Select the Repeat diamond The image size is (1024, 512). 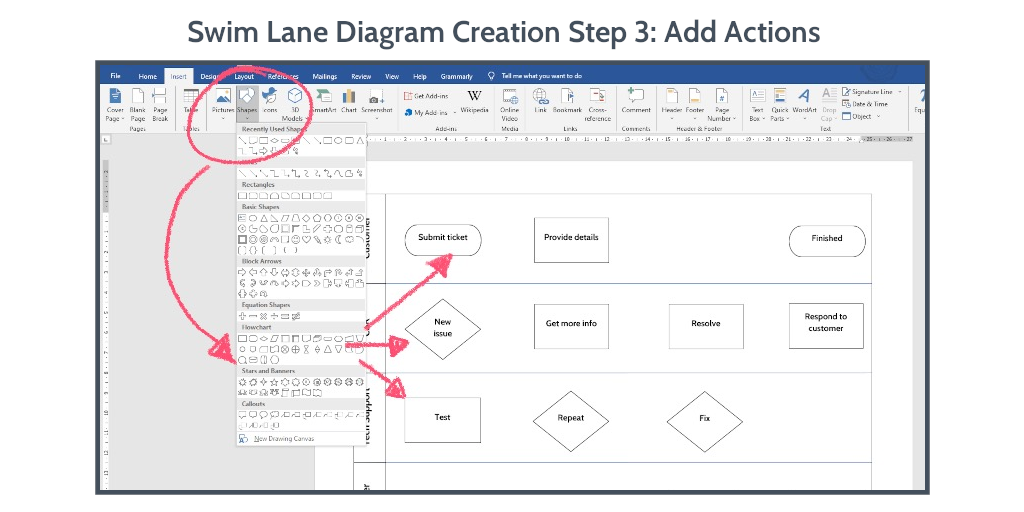pos(571,421)
